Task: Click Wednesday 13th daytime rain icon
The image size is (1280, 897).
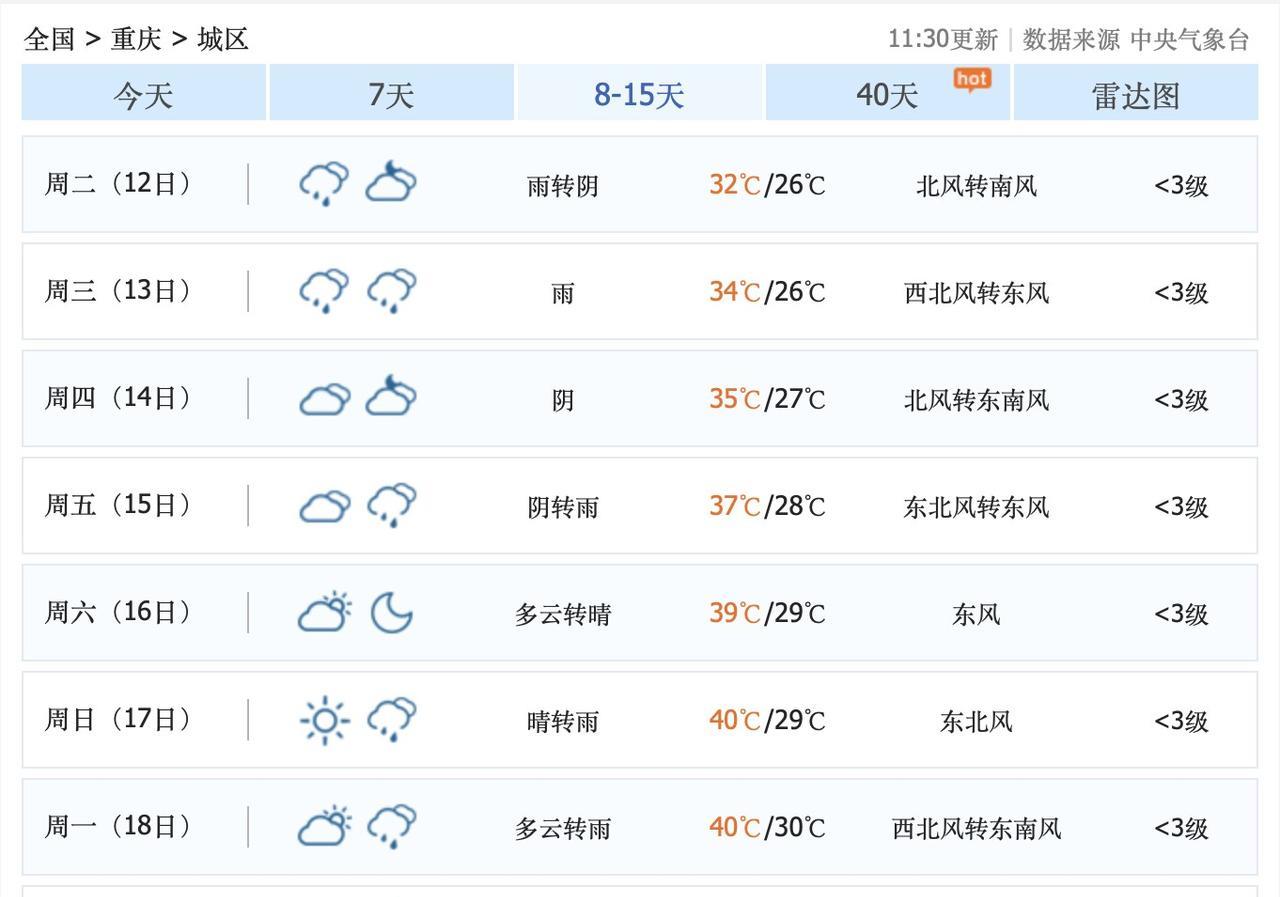Action: pos(324,291)
